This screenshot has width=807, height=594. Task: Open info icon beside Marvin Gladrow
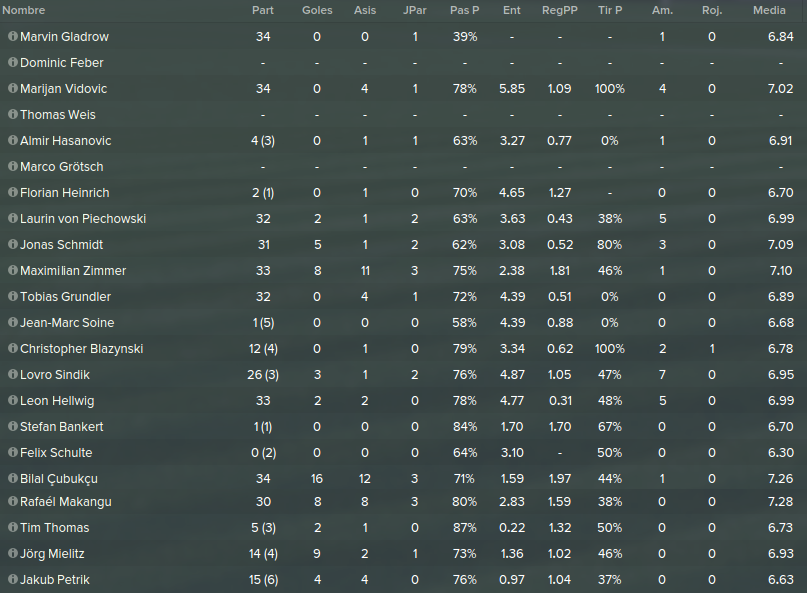13,37
